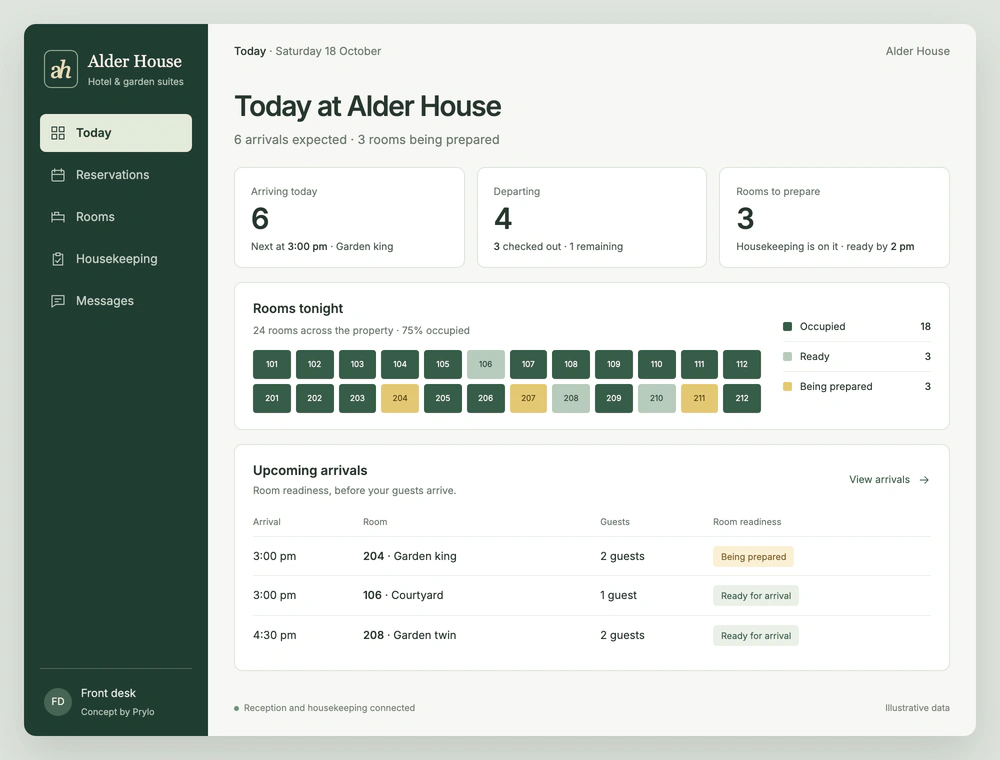
Task: Click the Ready legend color swatch
Action: click(x=788, y=356)
